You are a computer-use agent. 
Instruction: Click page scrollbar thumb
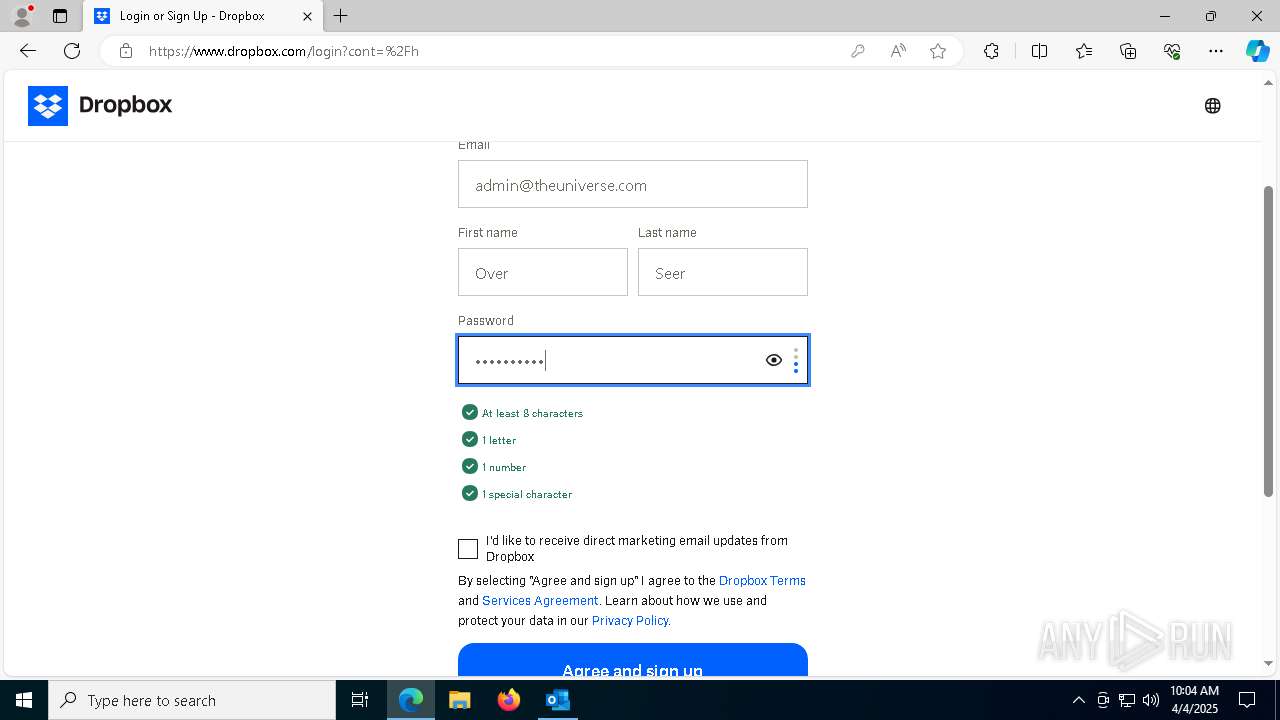(1269, 340)
